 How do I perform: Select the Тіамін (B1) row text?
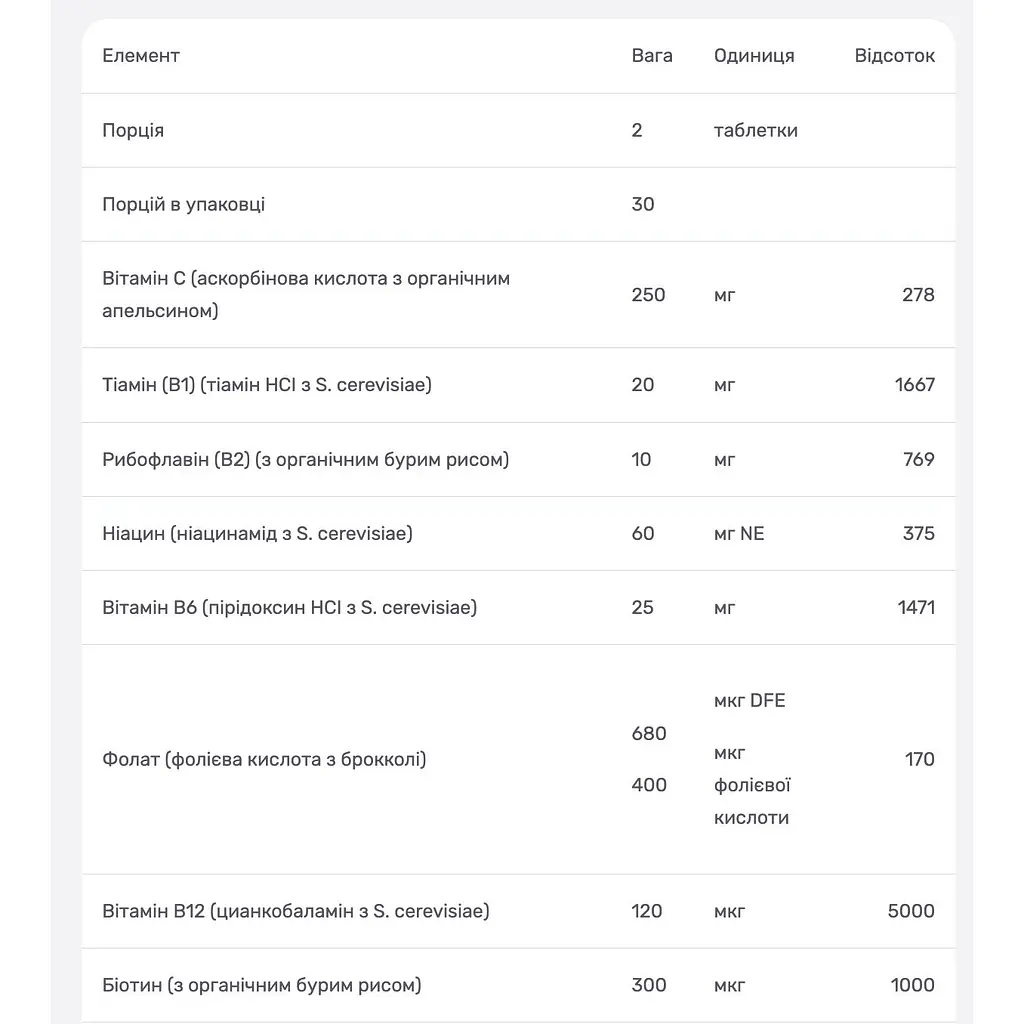[267, 385]
